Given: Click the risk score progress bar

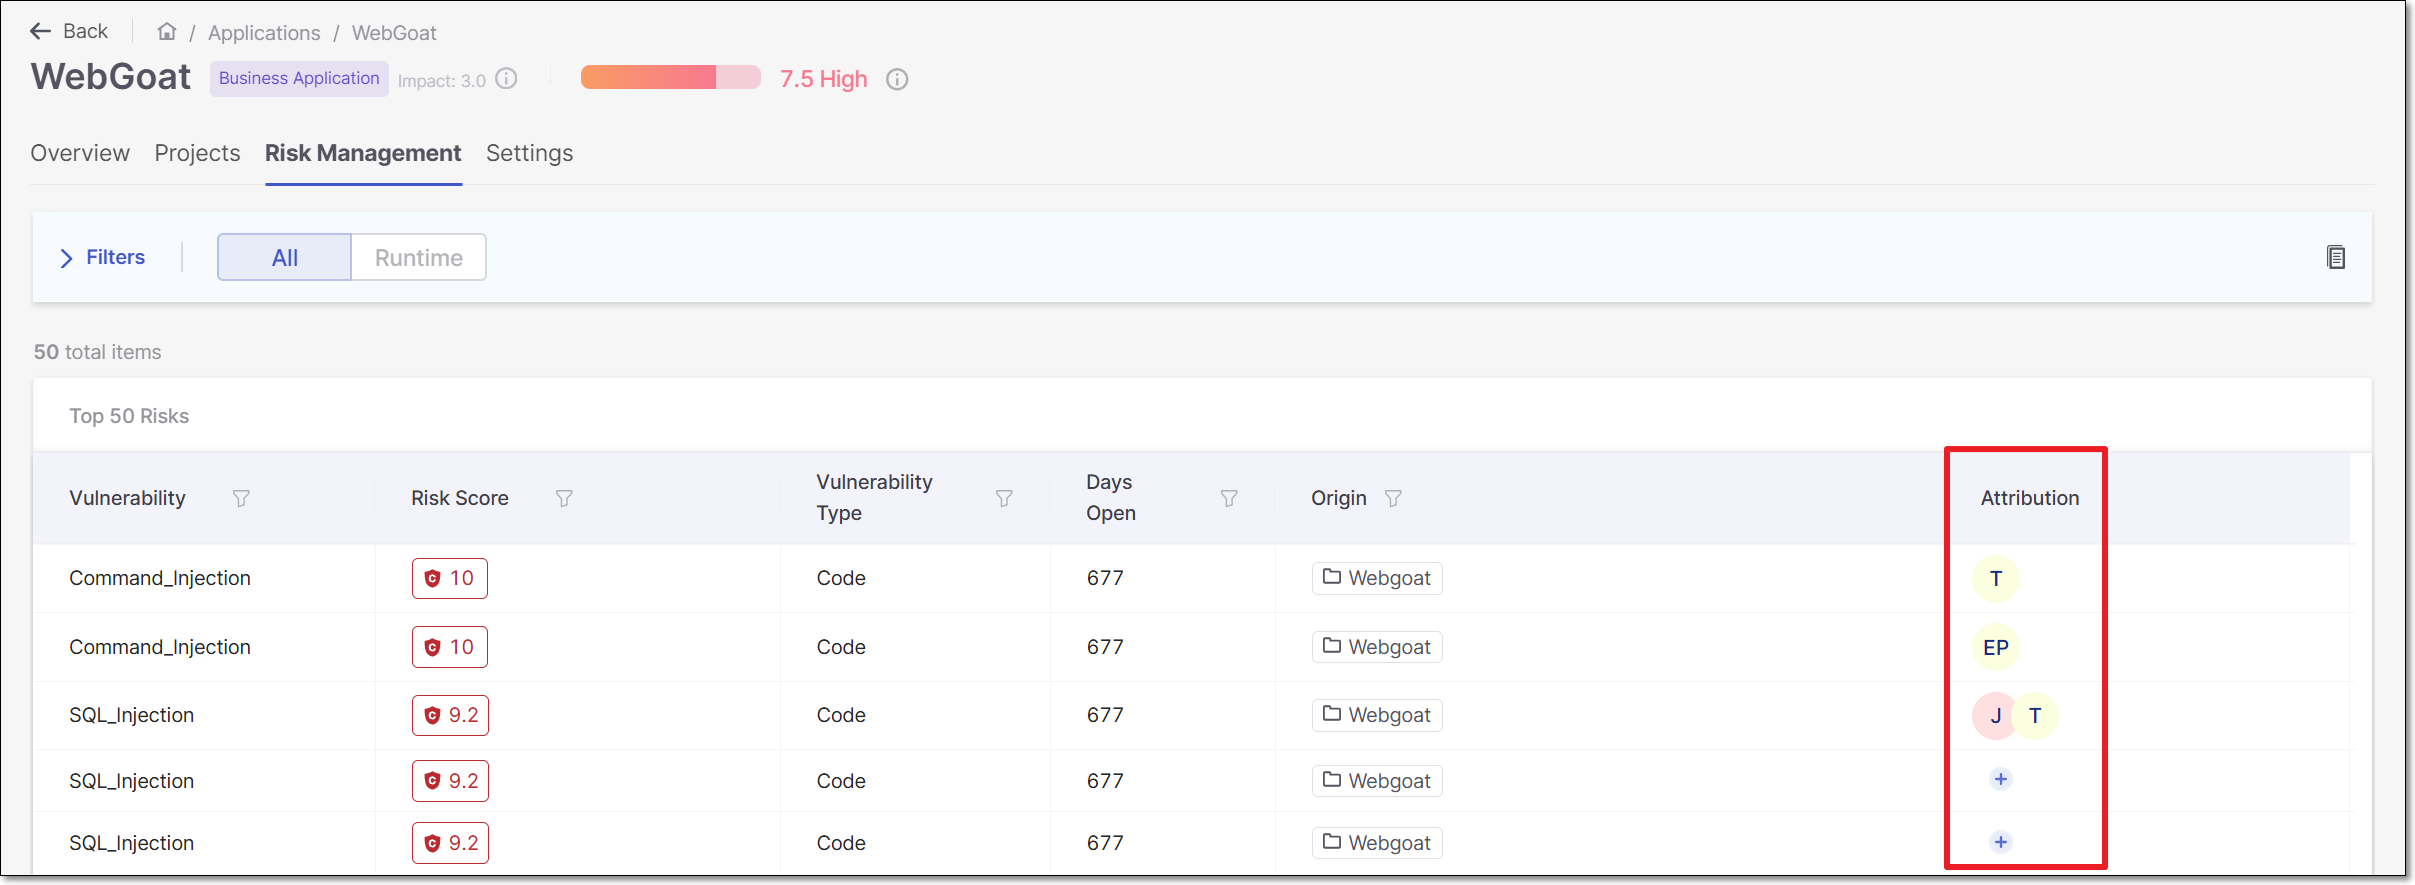Looking at the screenshot, I should coord(670,78).
